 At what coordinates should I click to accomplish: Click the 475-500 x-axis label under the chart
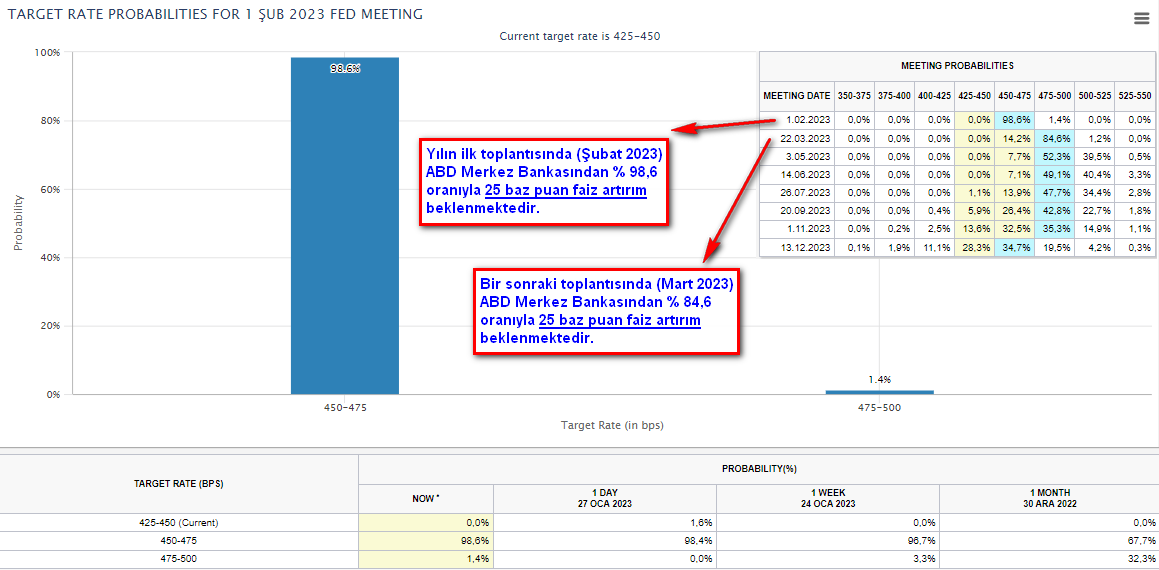[880, 407]
